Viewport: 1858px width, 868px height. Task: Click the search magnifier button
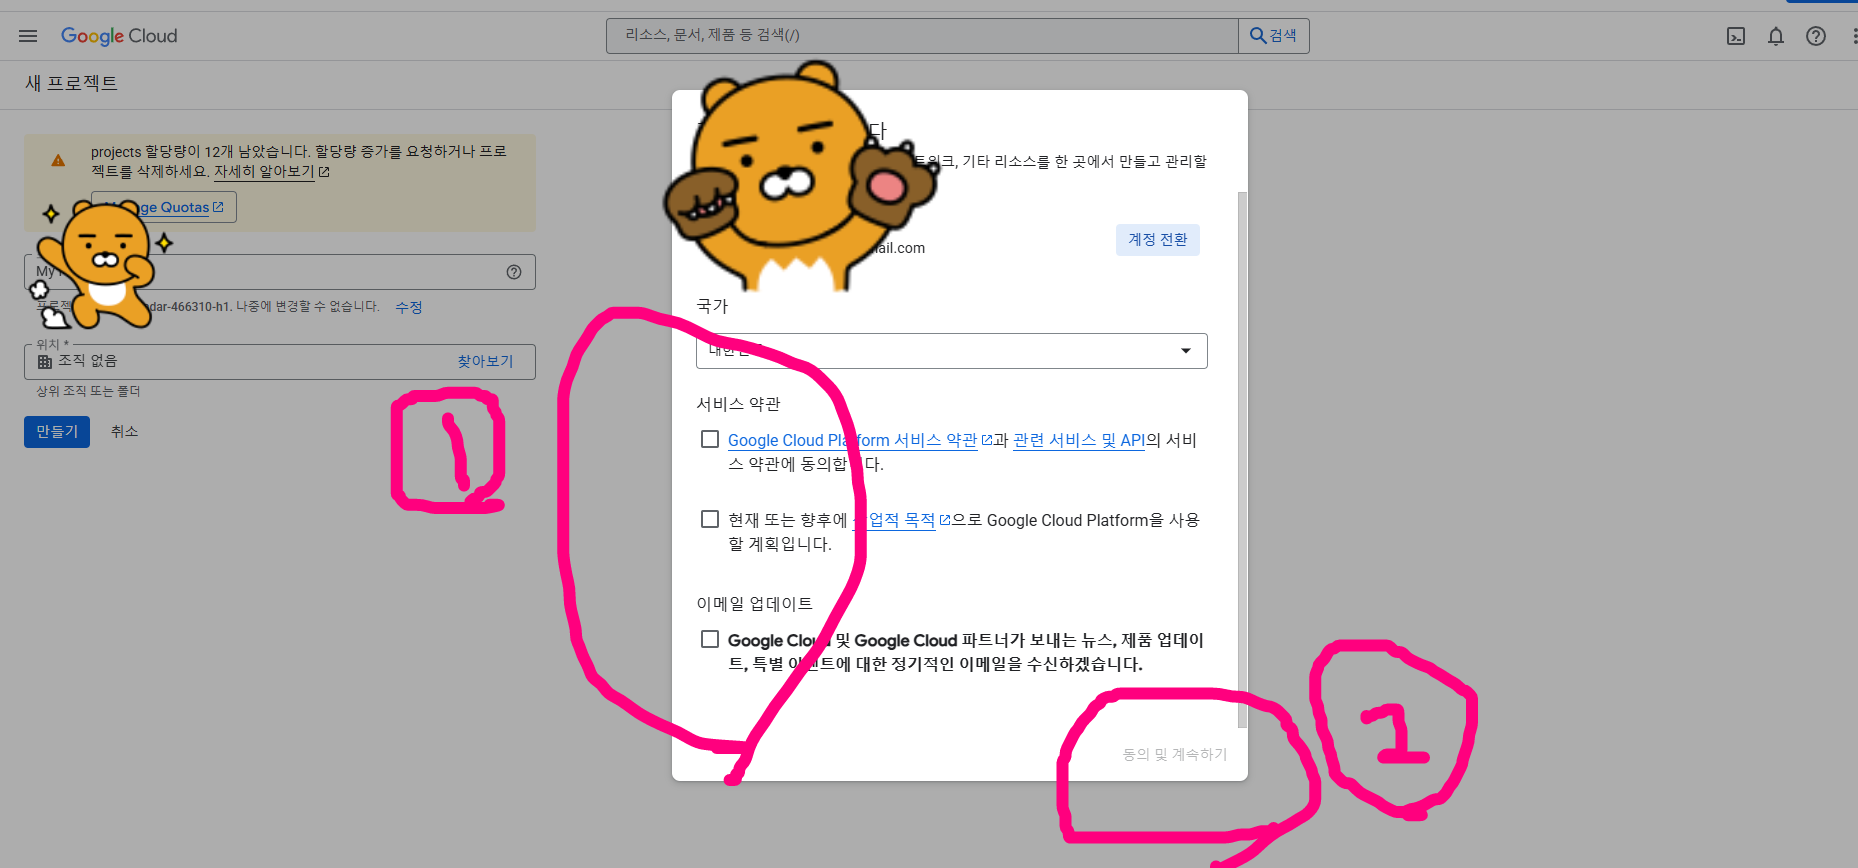(1274, 36)
